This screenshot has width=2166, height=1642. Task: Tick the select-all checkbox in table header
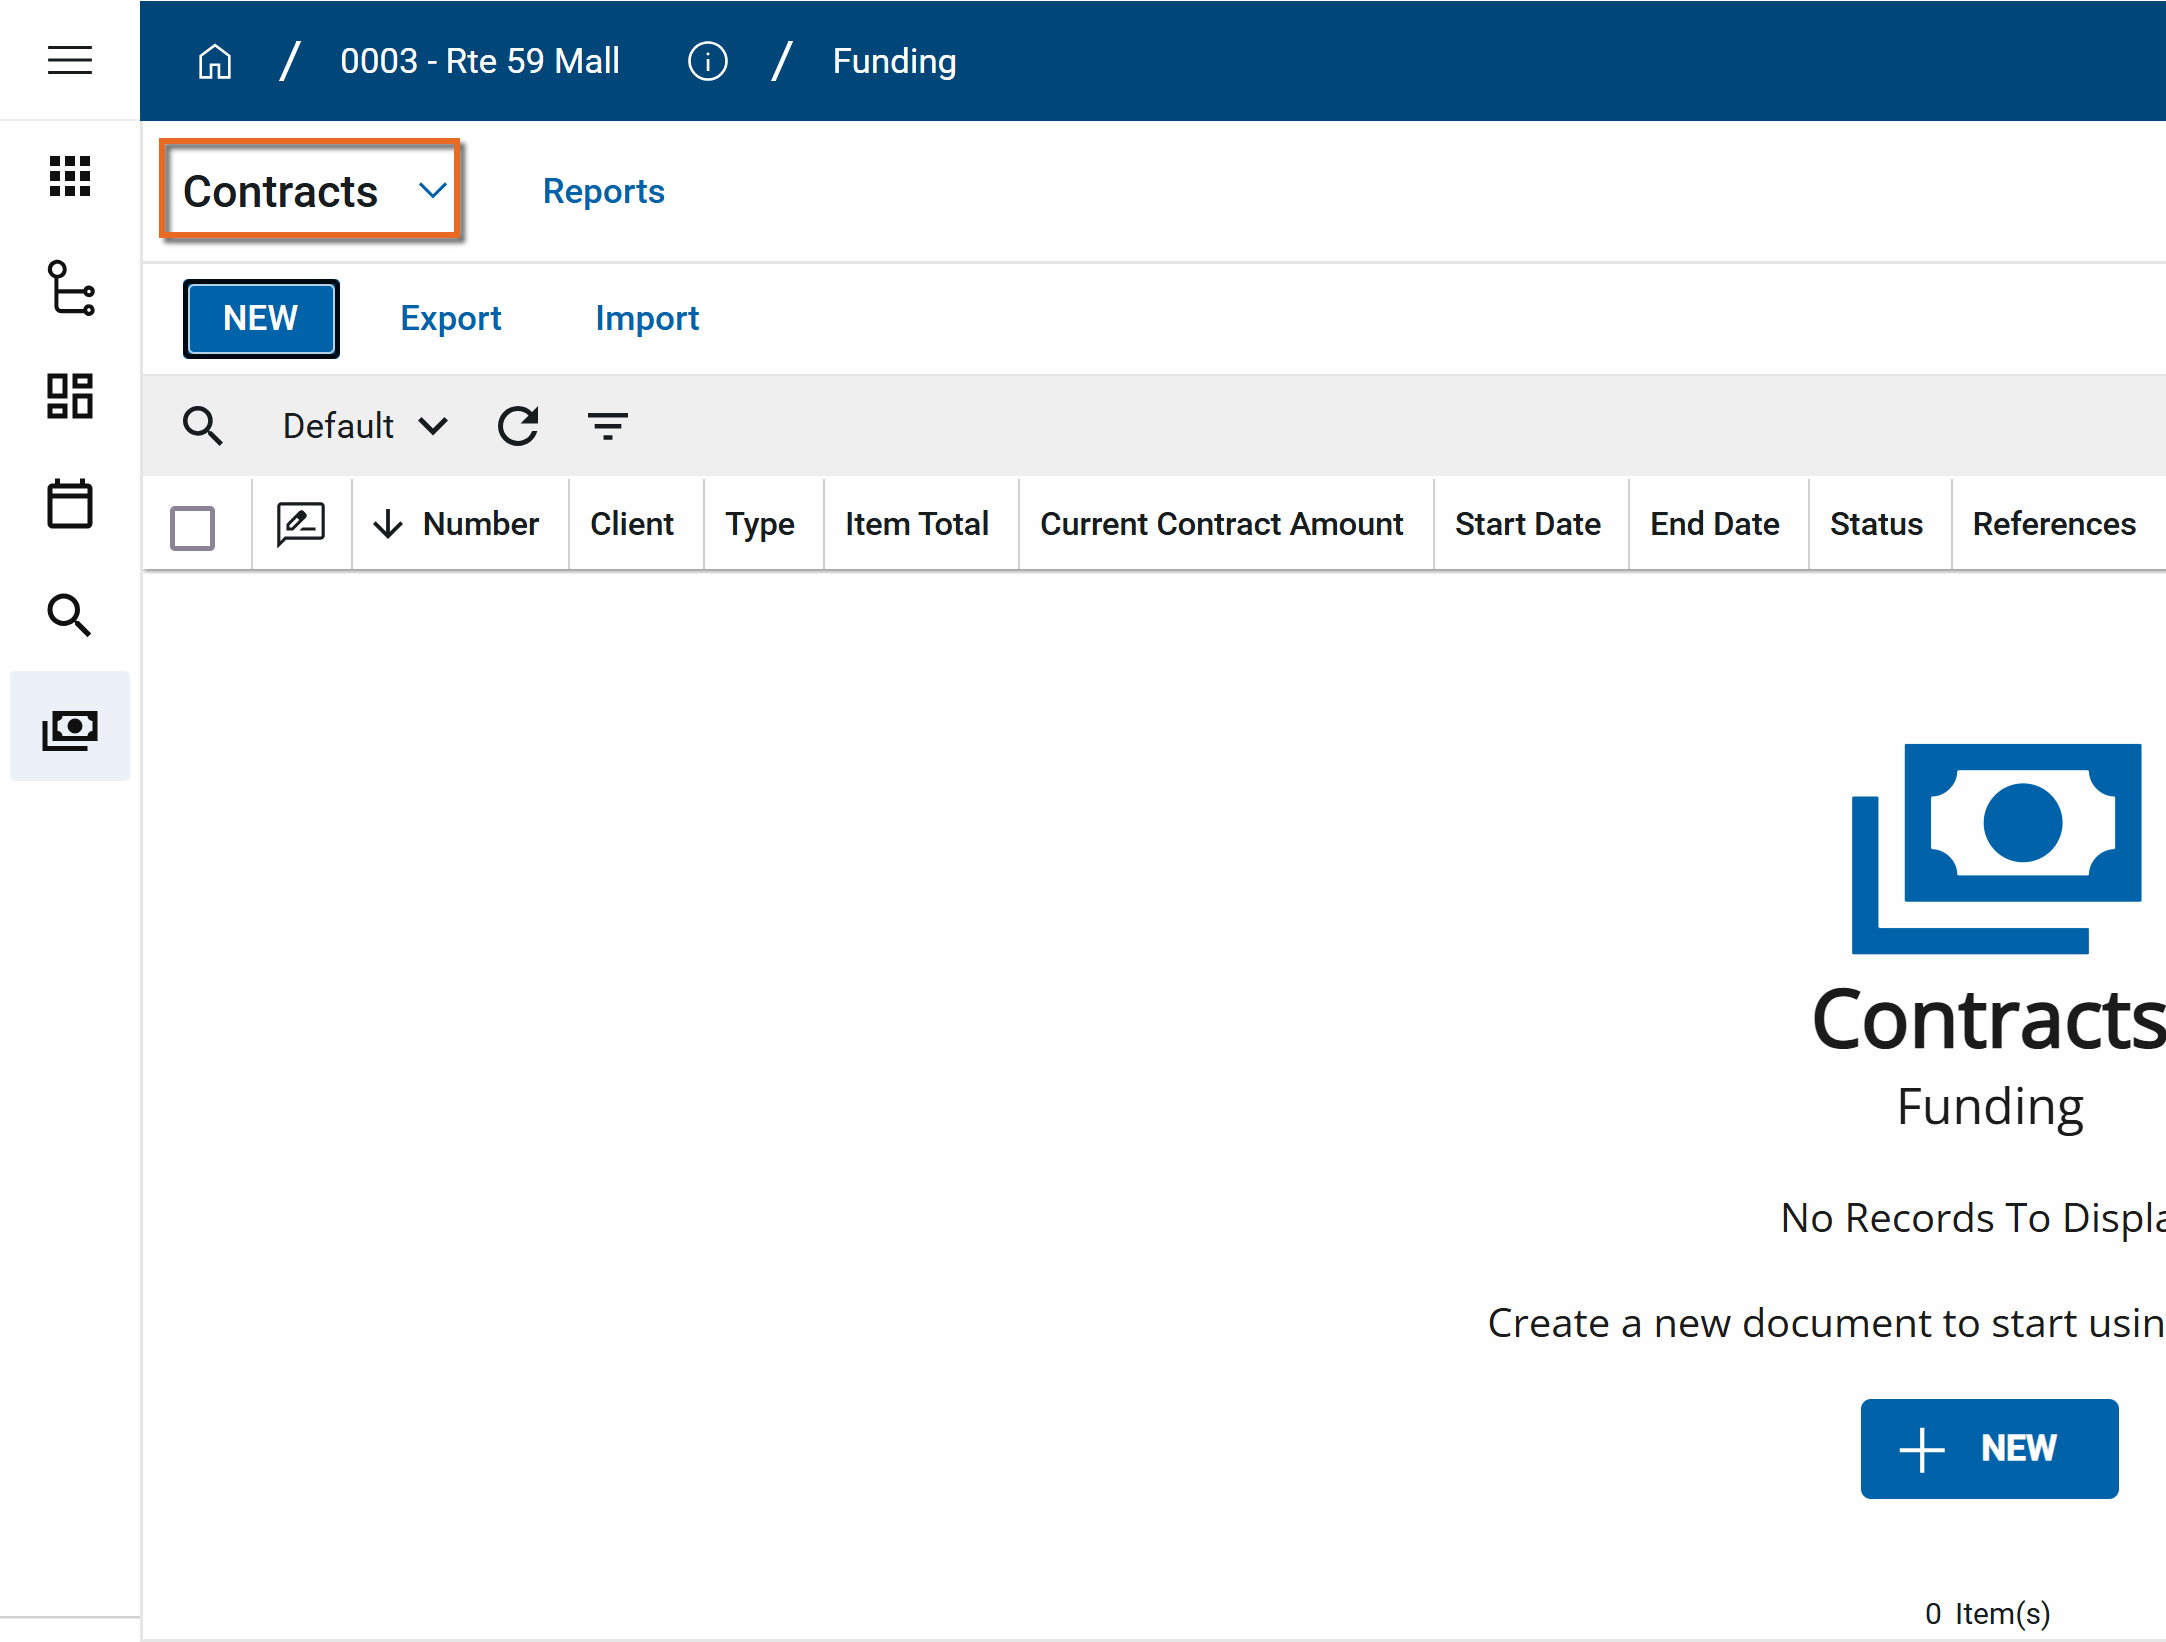tap(192, 527)
